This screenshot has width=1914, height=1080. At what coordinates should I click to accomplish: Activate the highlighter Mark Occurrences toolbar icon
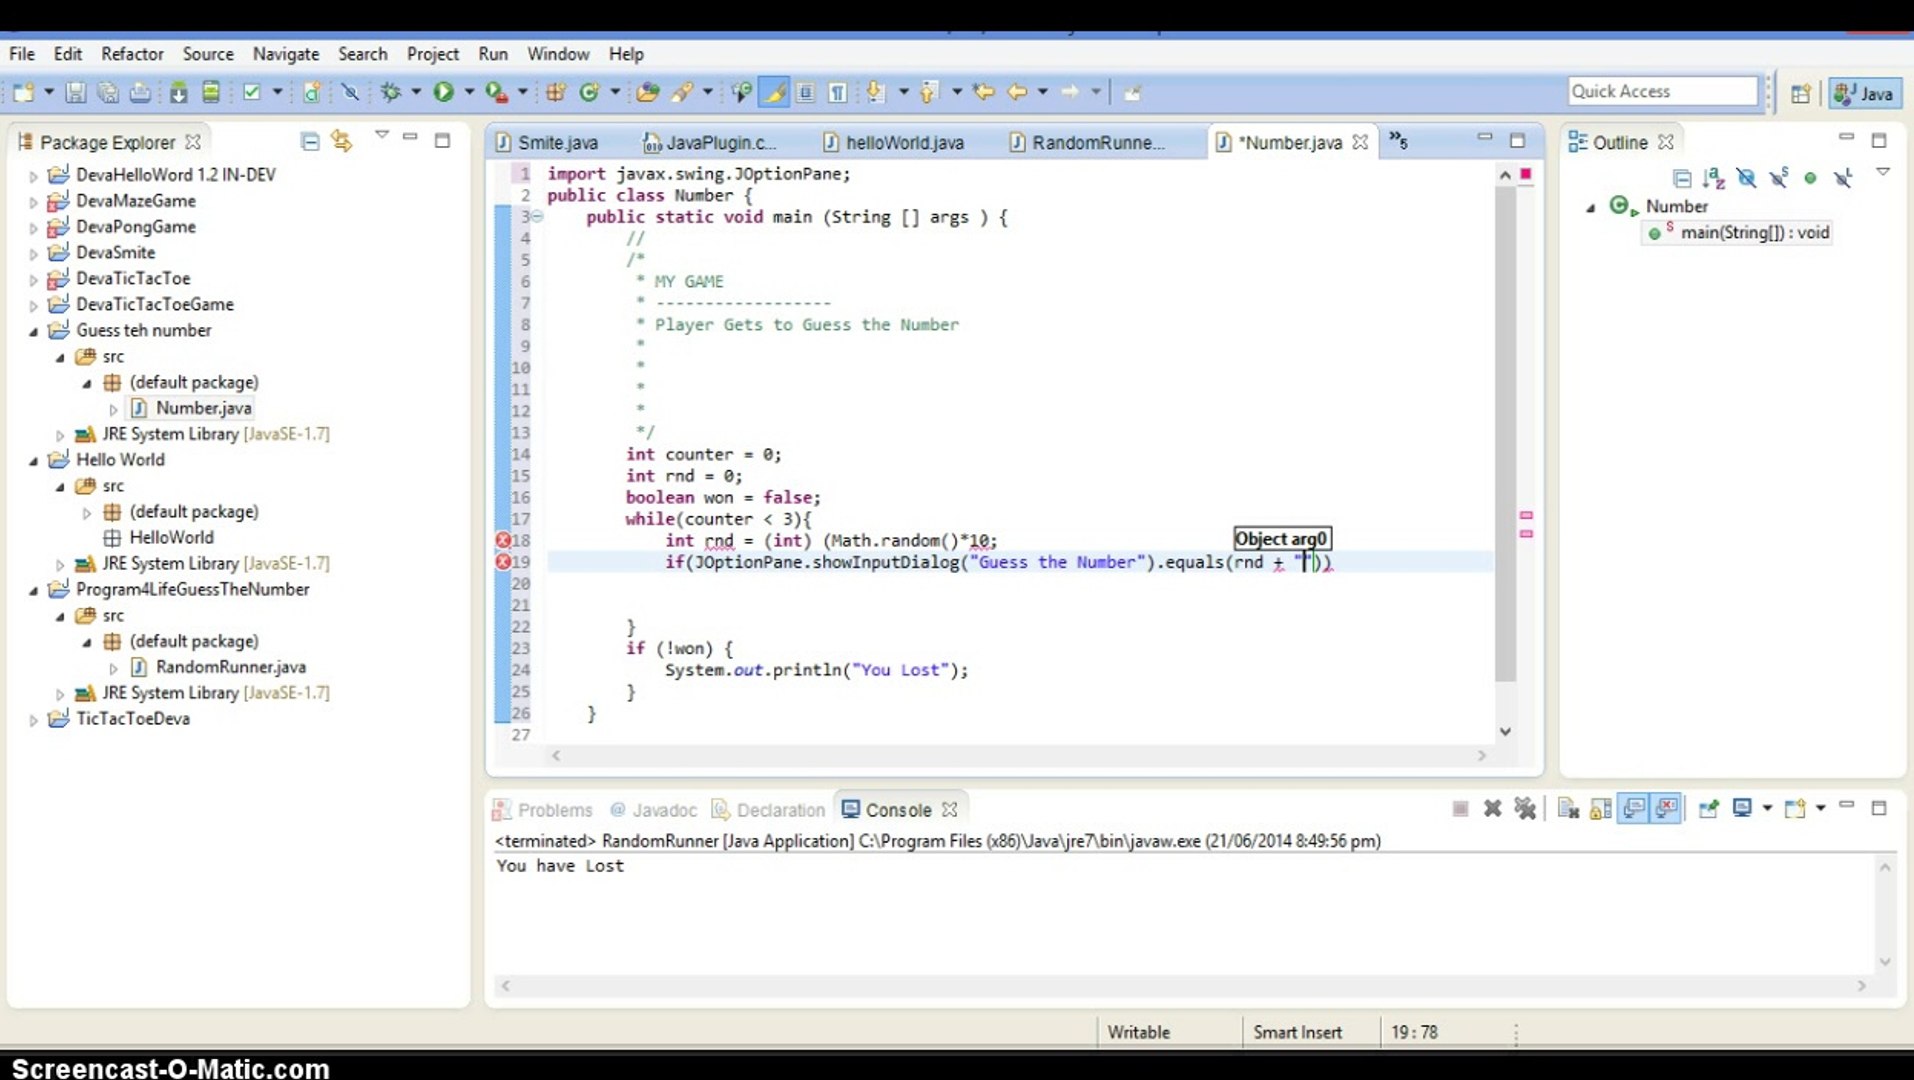click(x=776, y=92)
